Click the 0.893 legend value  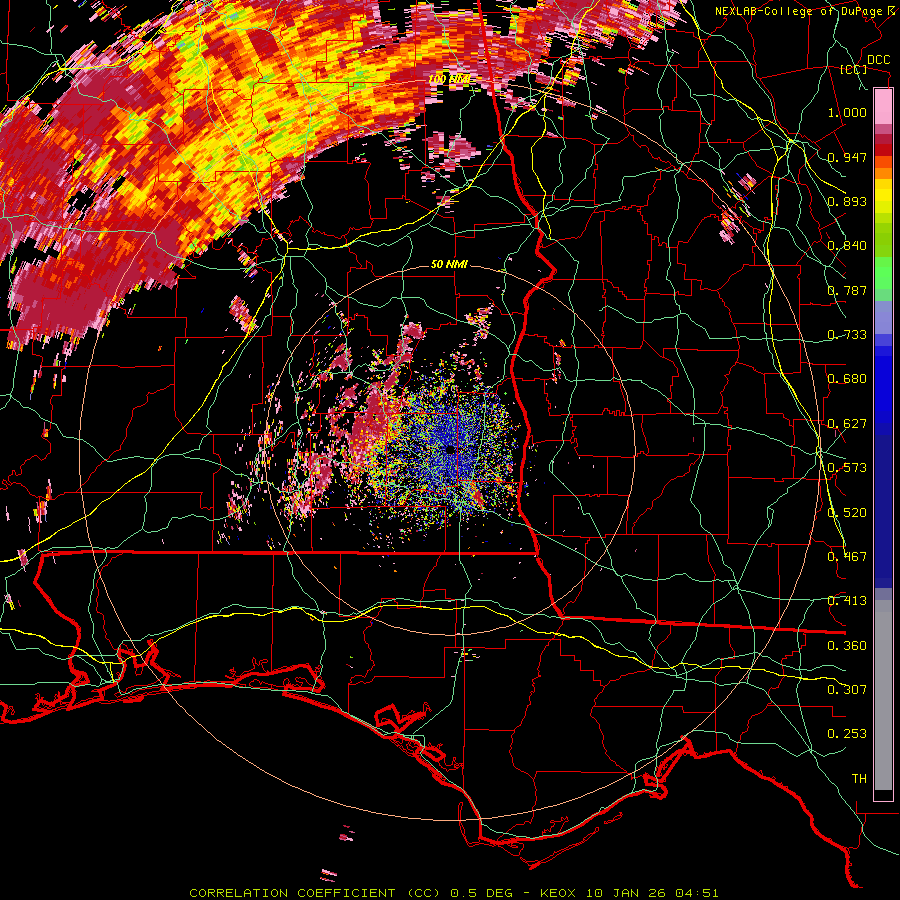tap(847, 201)
